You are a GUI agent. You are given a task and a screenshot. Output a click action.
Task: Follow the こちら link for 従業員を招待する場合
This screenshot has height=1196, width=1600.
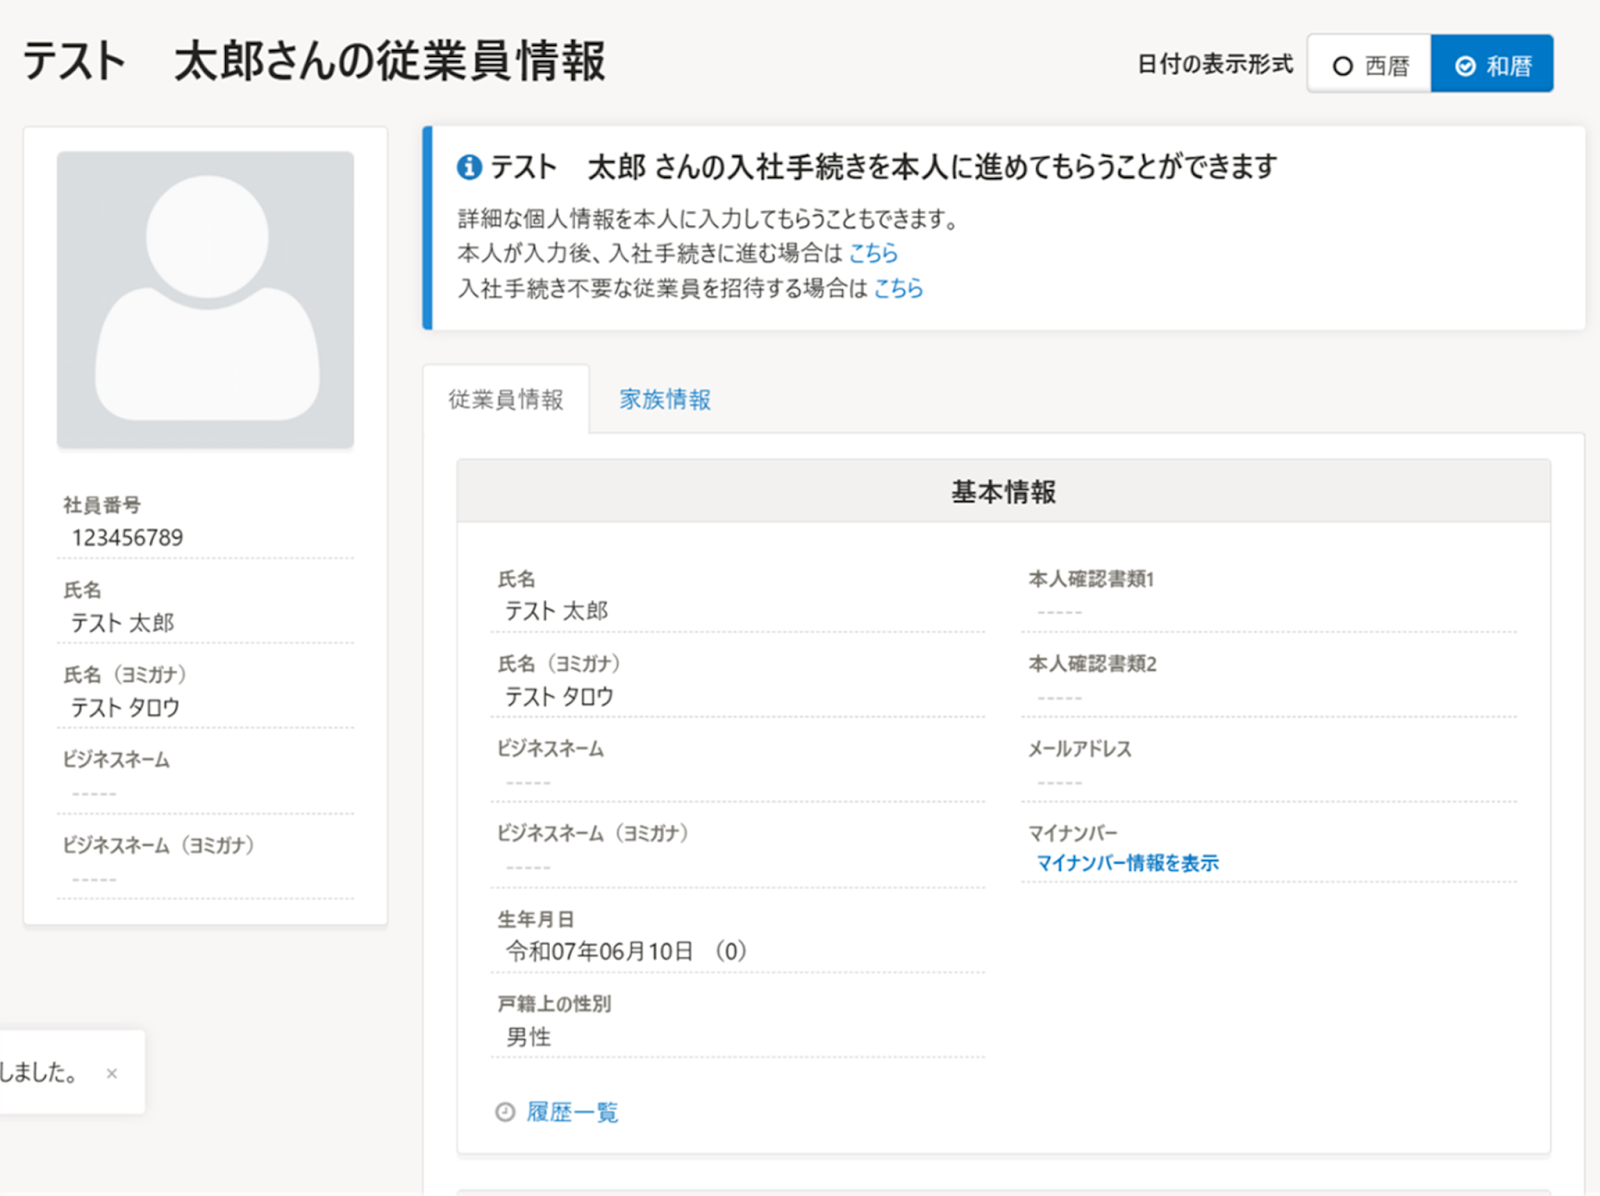(898, 288)
